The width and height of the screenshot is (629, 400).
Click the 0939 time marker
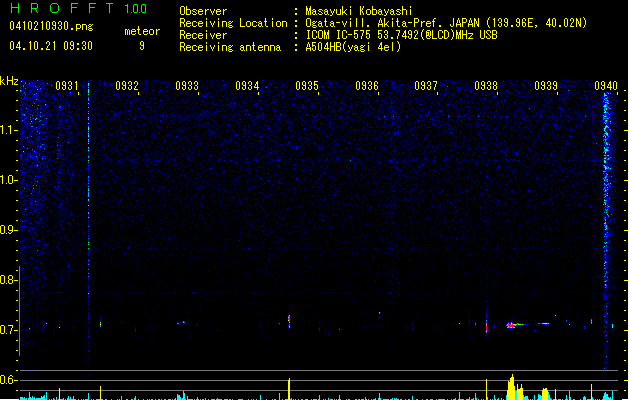coord(546,86)
